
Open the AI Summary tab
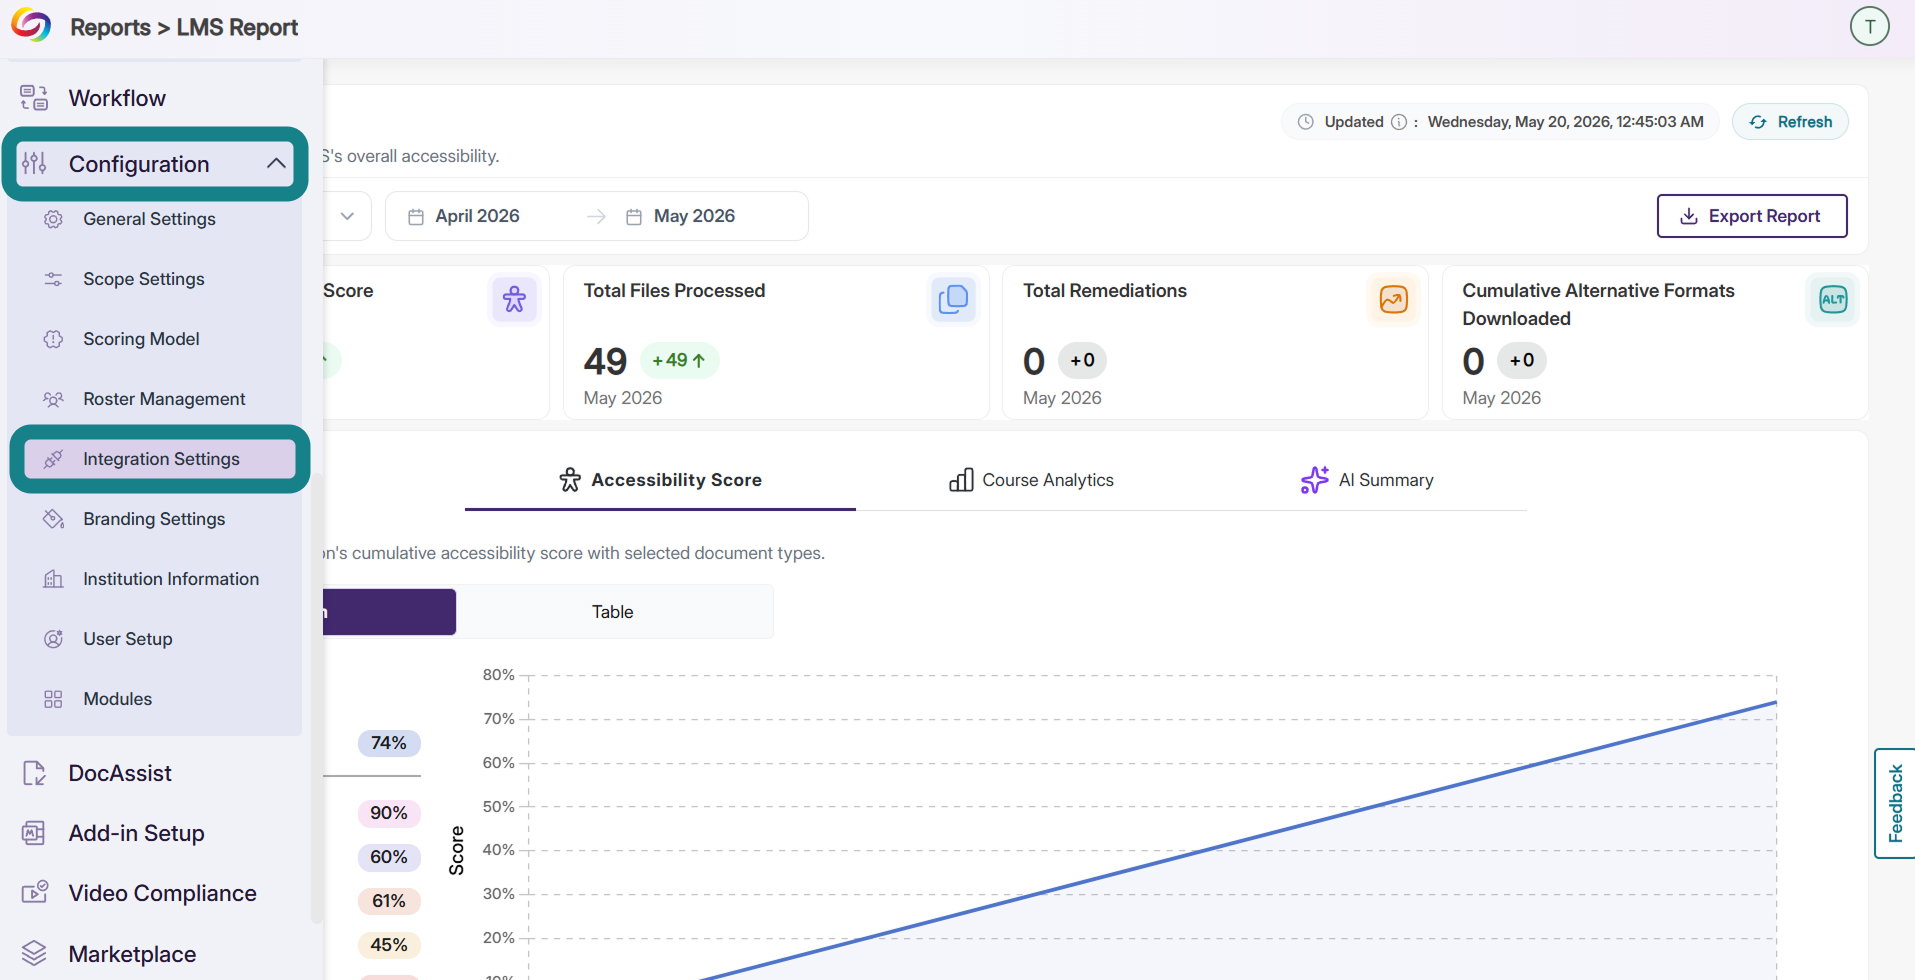point(1366,480)
